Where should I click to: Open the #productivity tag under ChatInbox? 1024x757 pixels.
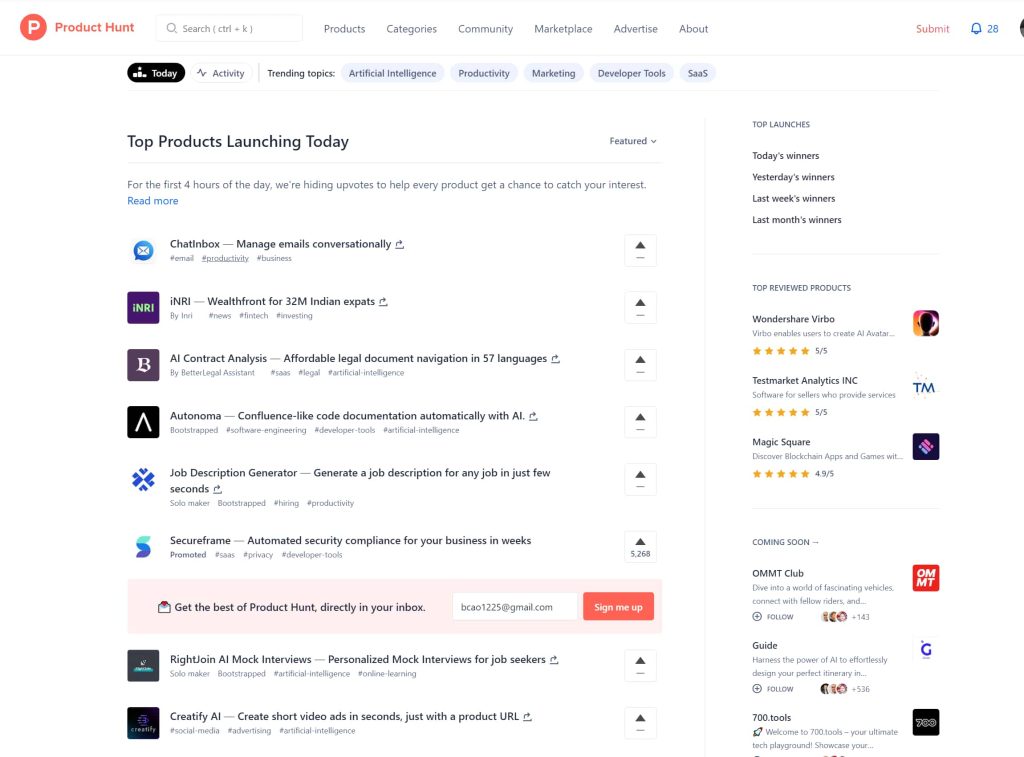(x=225, y=259)
